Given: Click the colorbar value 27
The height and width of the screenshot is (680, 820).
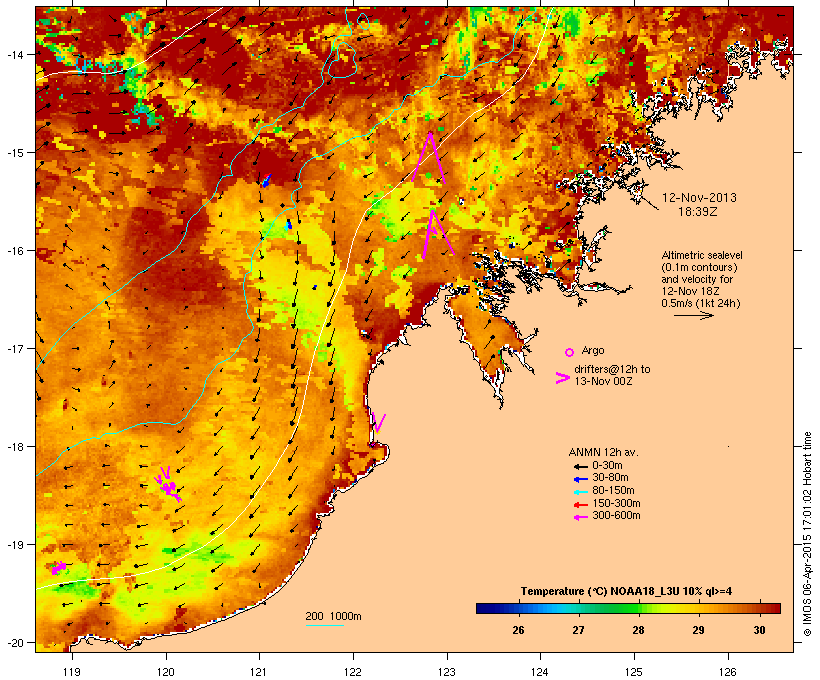Looking at the screenshot, I should pyautogui.click(x=578, y=630).
